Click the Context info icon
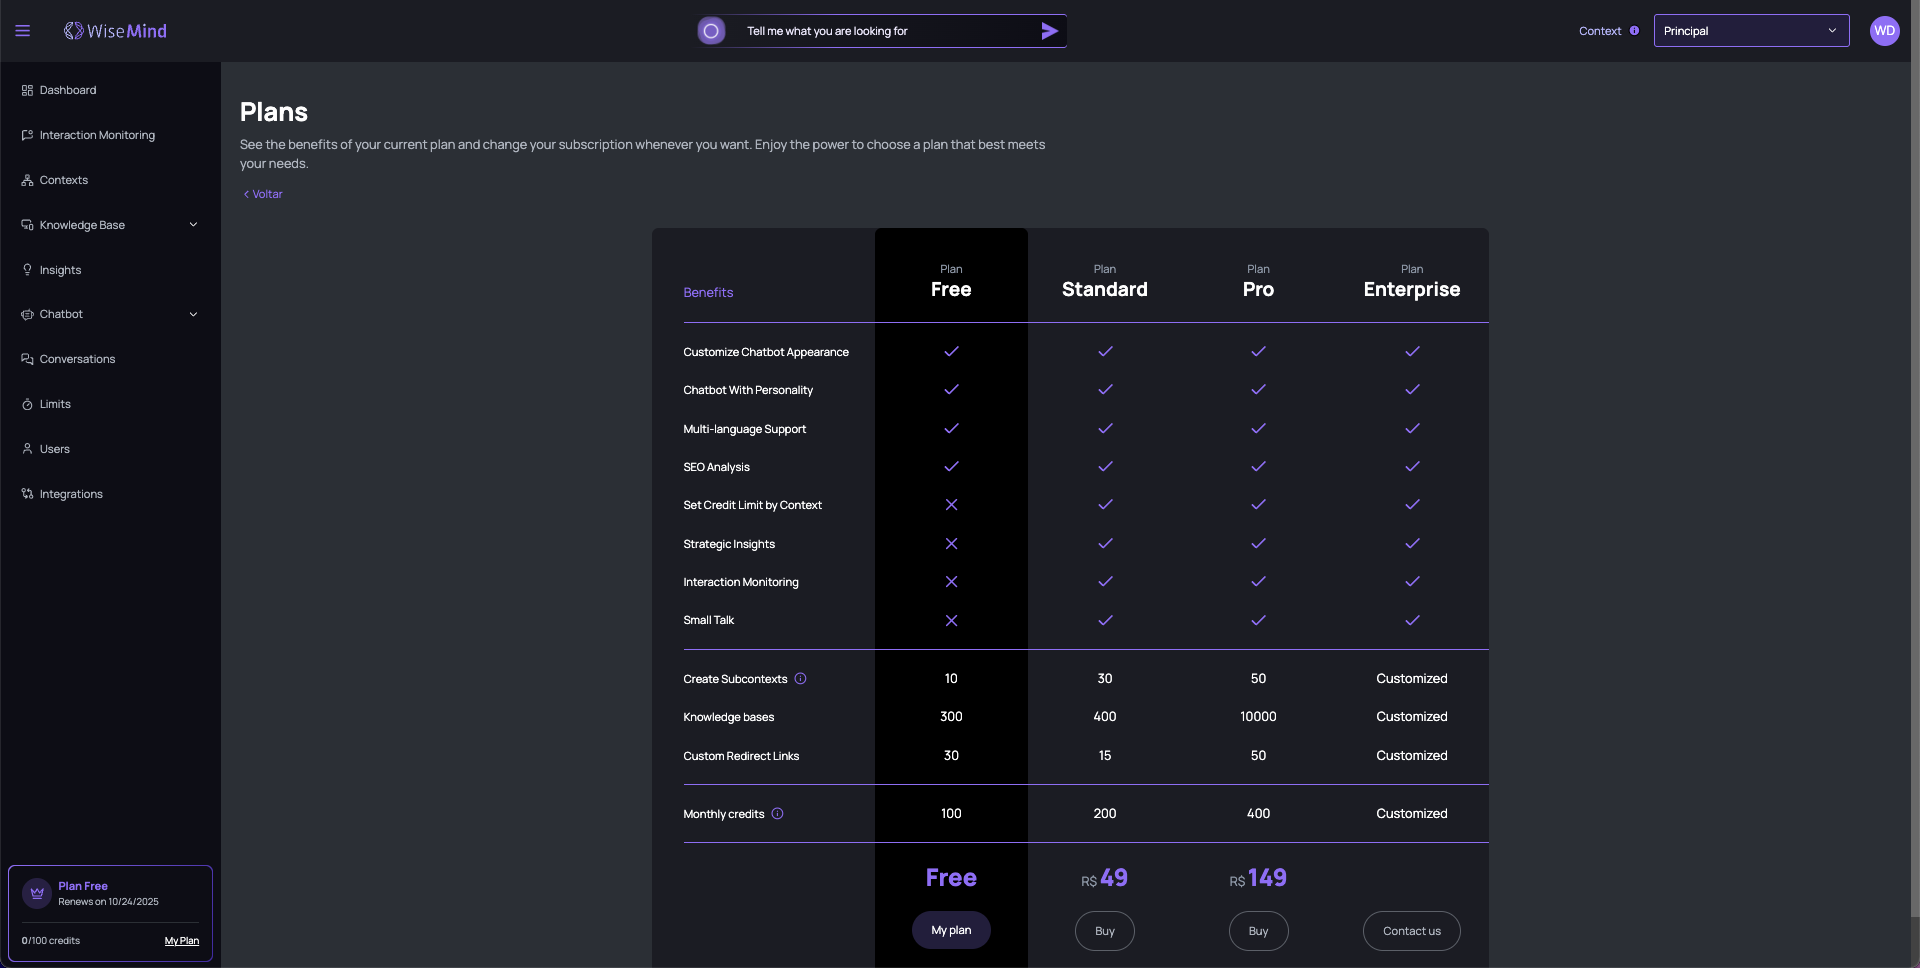 coord(1634,31)
